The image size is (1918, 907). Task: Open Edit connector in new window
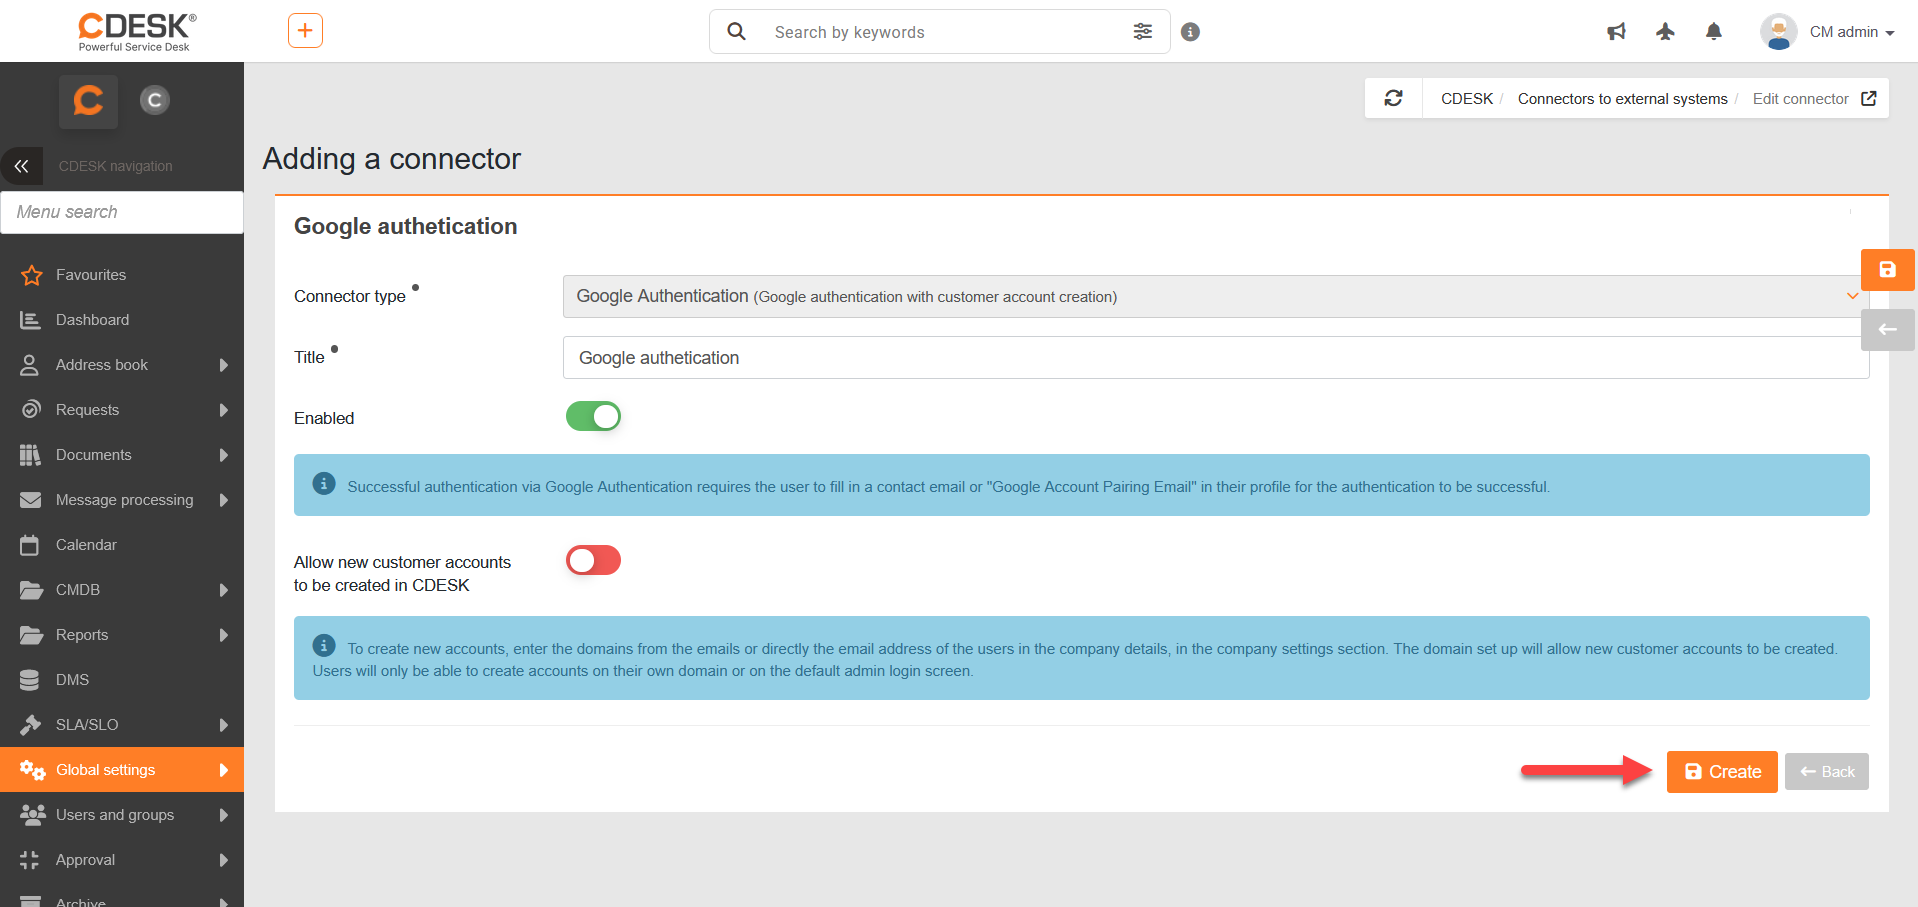(x=1868, y=98)
